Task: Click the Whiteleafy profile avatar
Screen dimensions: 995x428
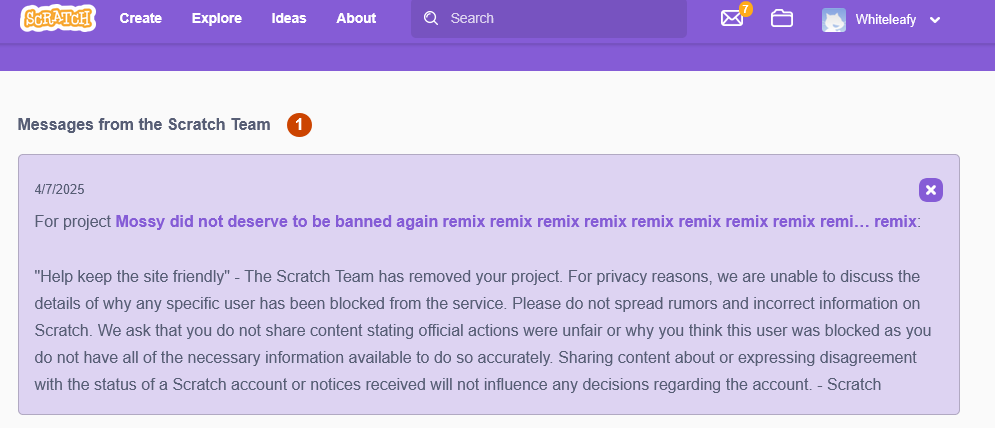Action: pos(834,19)
